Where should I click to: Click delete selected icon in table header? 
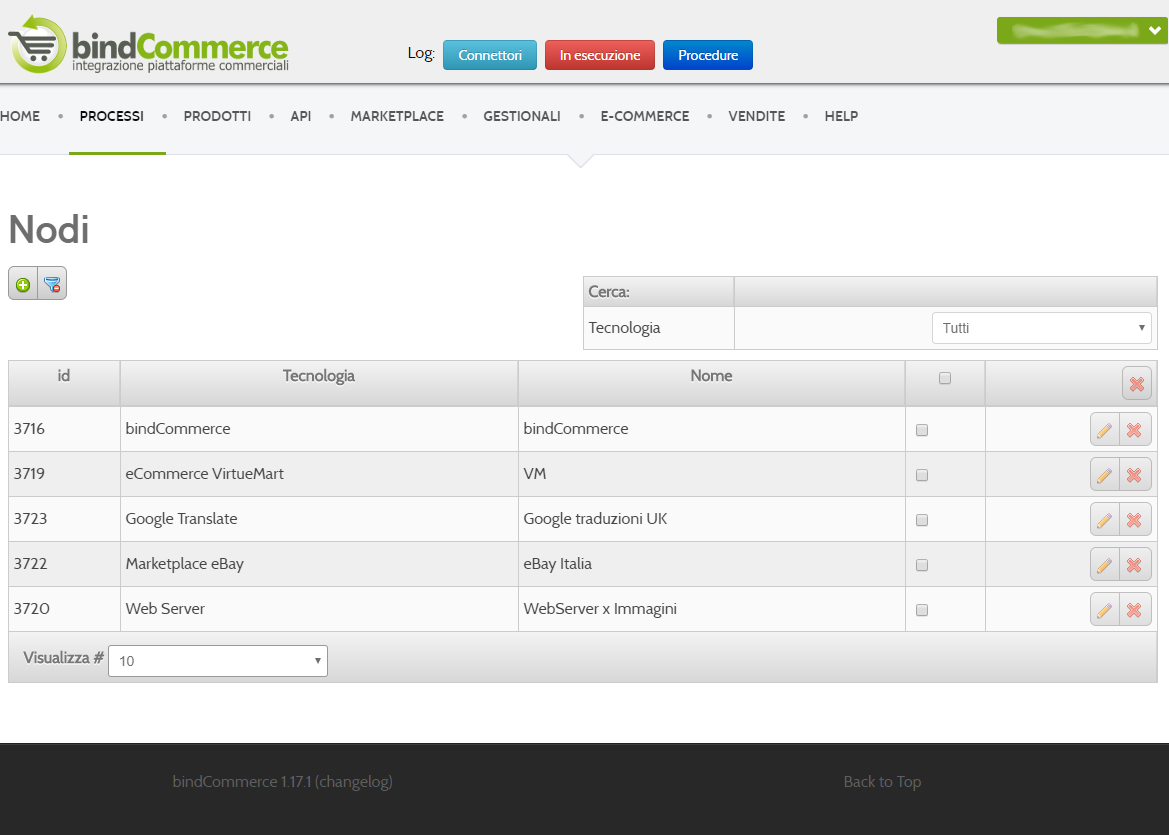coord(1136,384)
